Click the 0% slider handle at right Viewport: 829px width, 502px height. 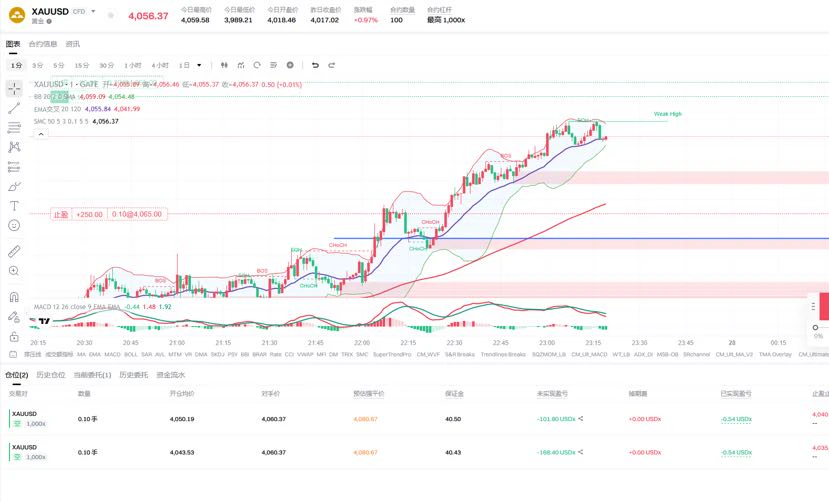815,328
